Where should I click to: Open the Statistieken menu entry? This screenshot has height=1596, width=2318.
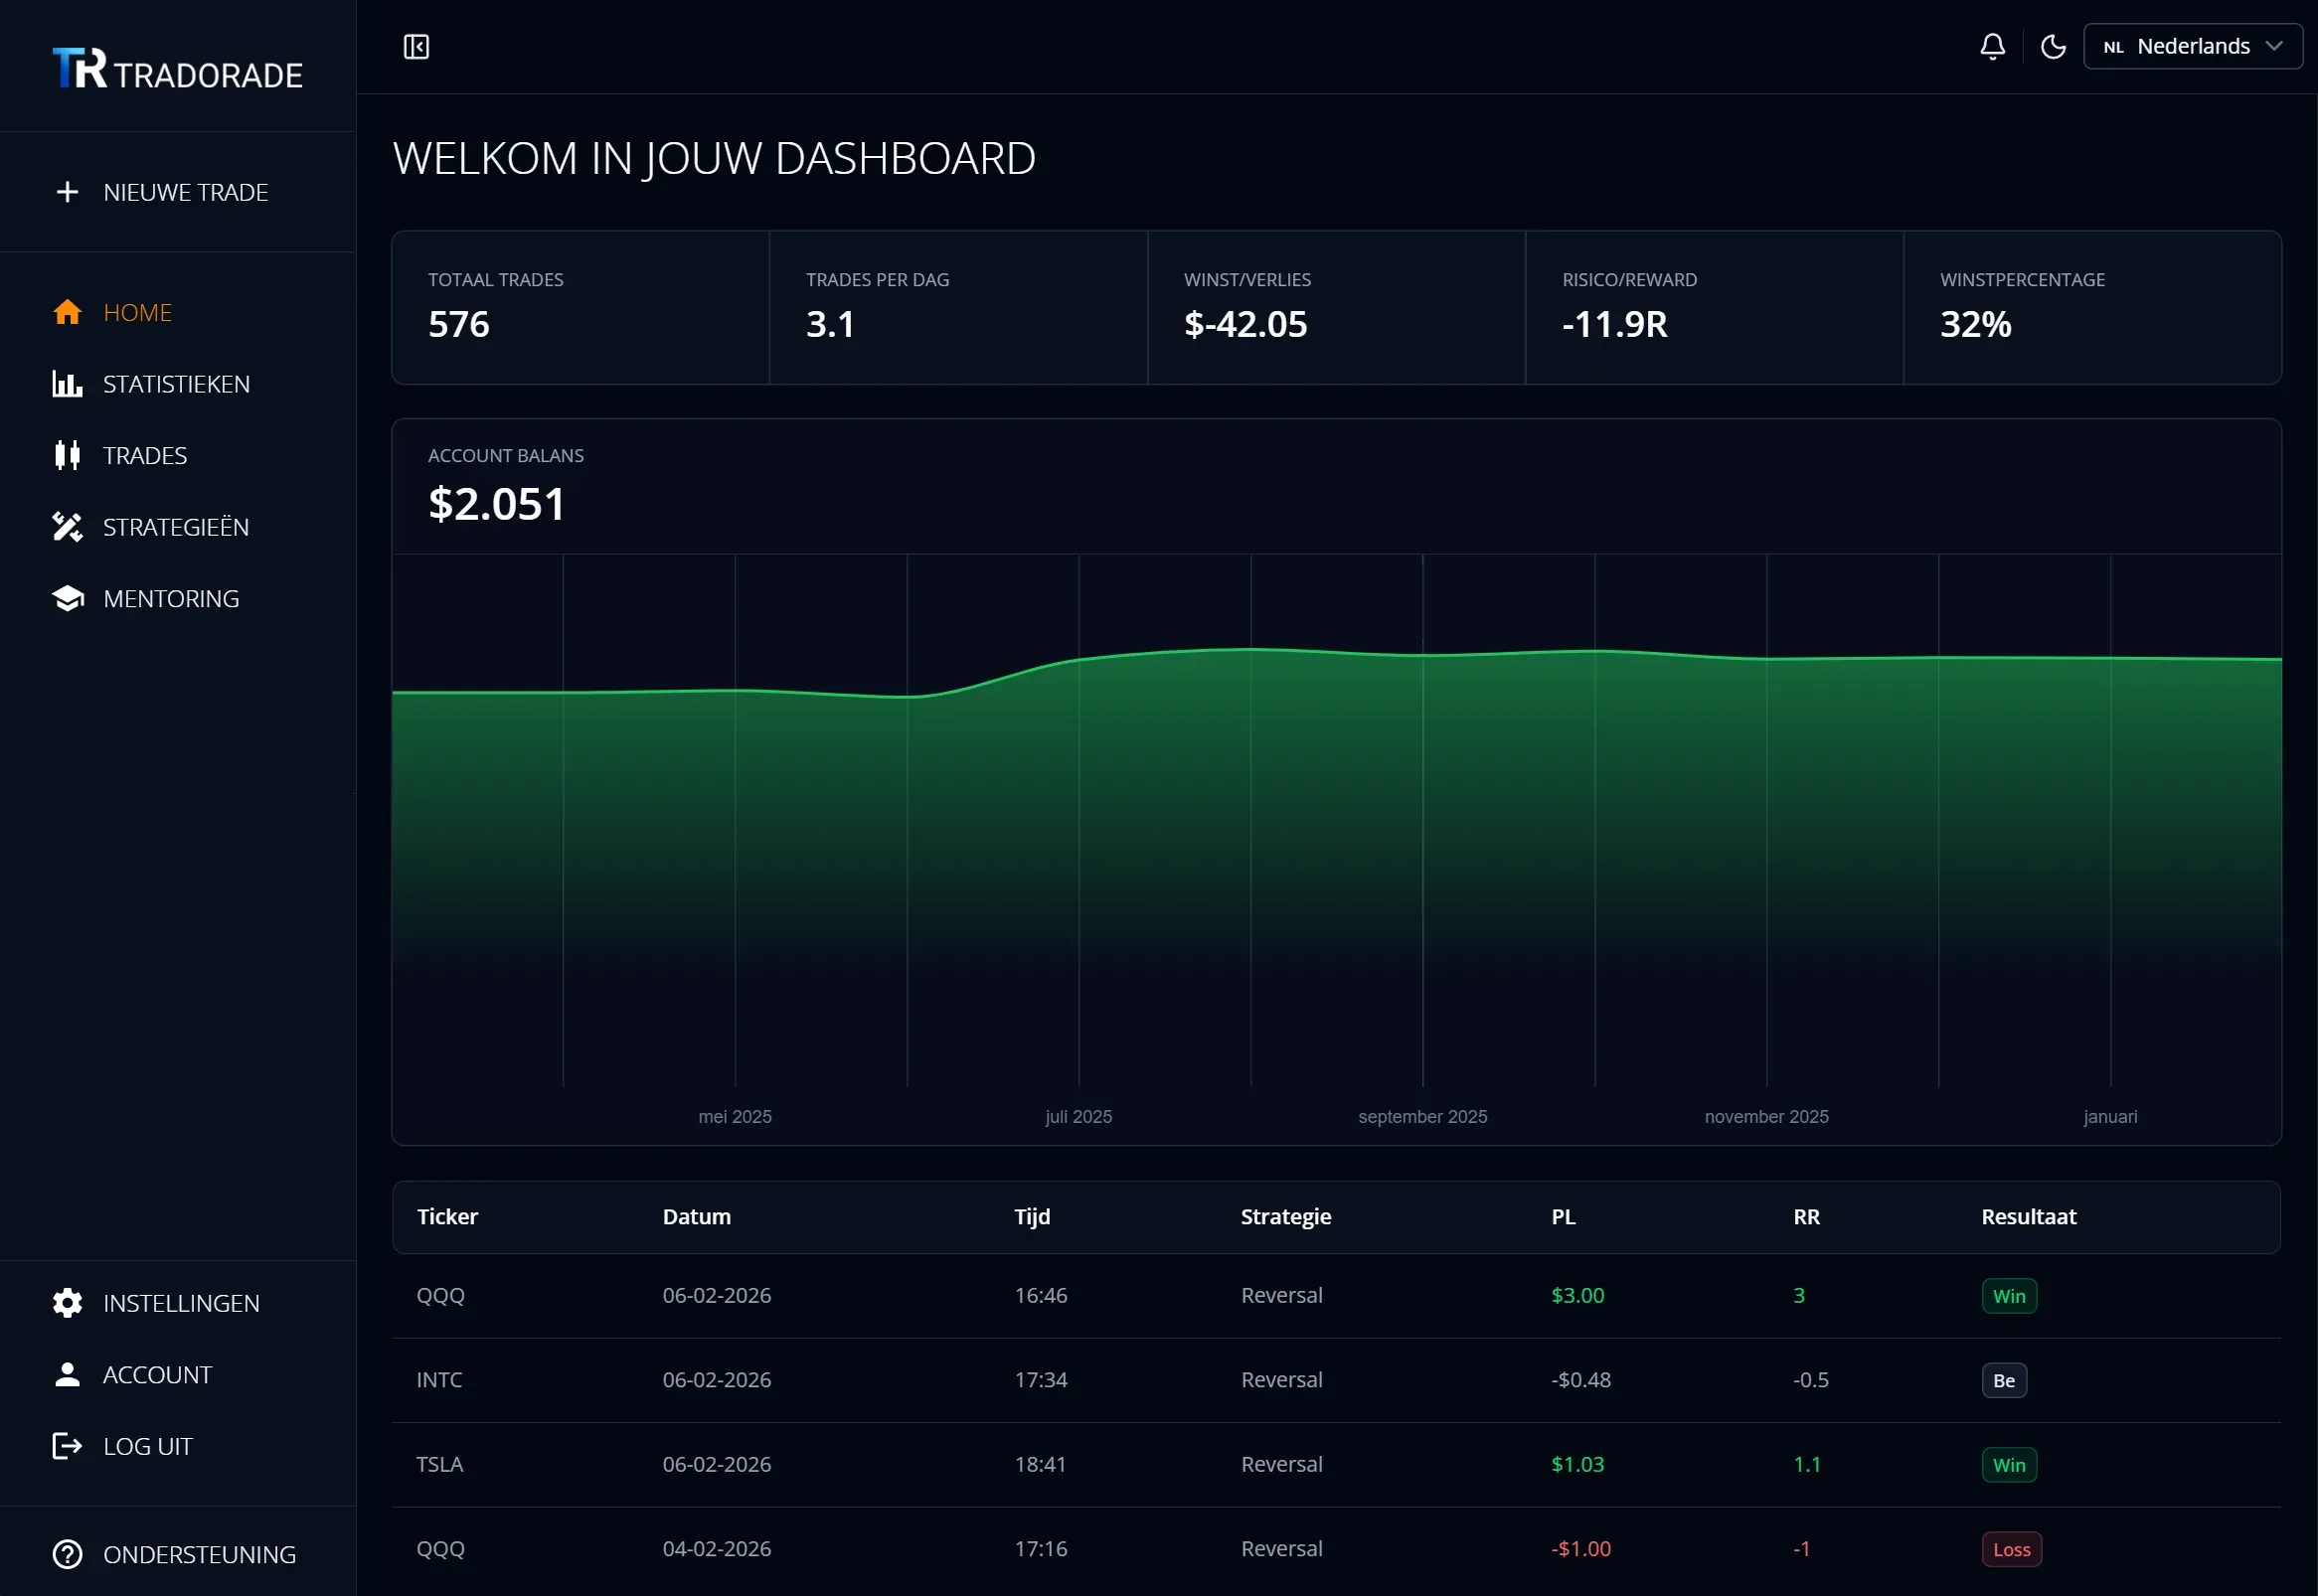[x=177, y=383]
